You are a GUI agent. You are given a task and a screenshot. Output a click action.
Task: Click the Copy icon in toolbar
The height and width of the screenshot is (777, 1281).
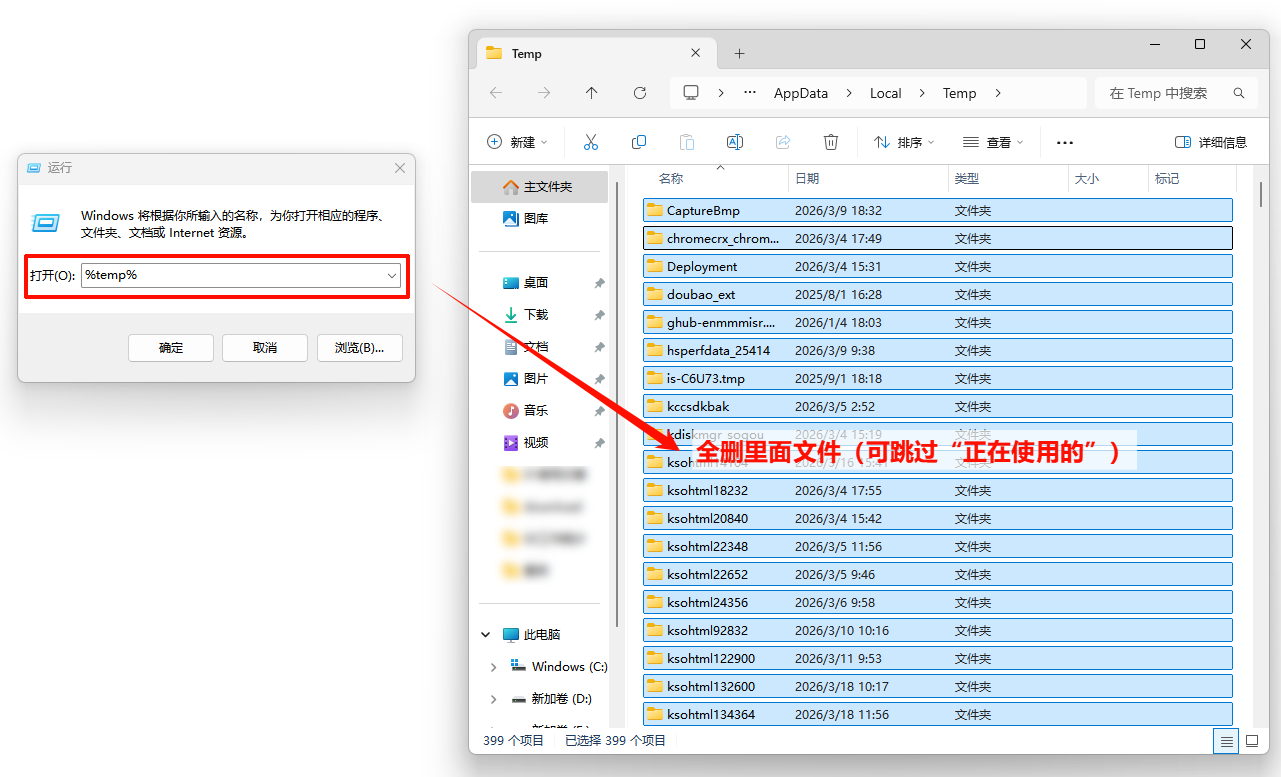pos(639,142)
